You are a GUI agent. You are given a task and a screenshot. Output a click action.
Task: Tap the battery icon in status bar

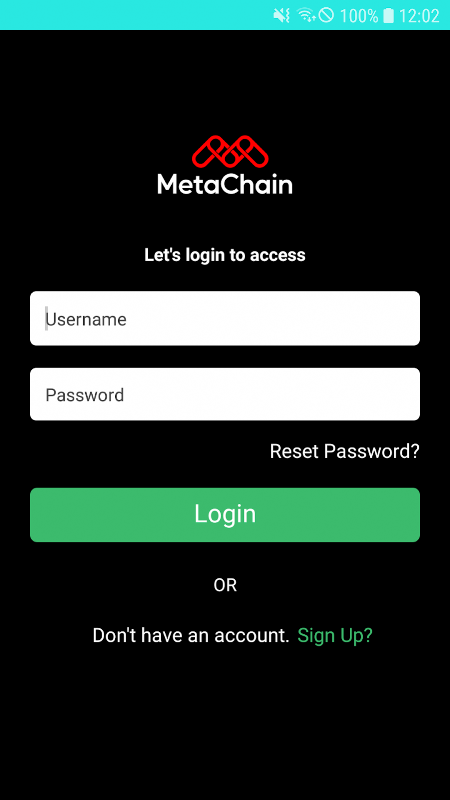click(x=388, y=15)
